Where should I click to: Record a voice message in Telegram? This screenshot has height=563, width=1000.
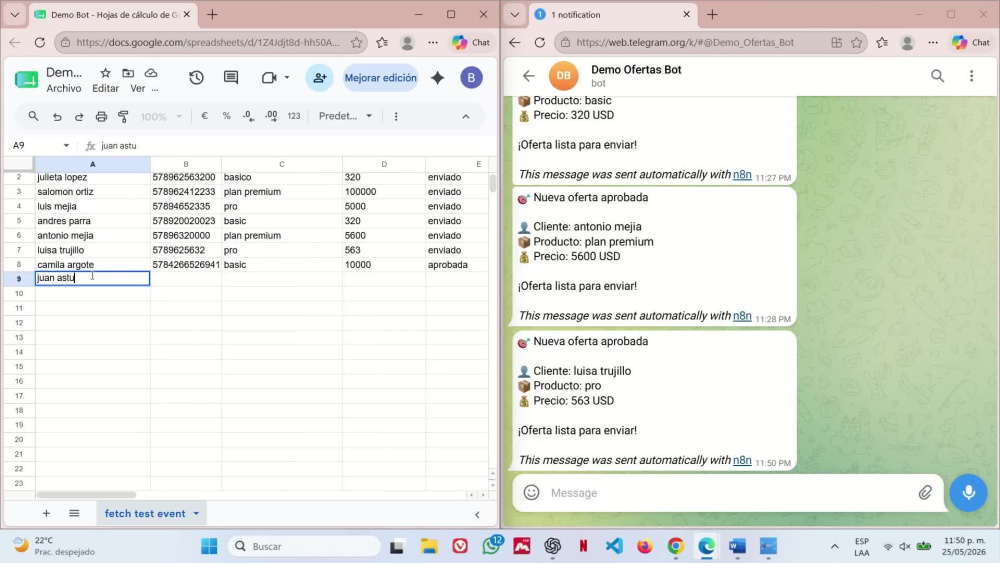point(968,492)
